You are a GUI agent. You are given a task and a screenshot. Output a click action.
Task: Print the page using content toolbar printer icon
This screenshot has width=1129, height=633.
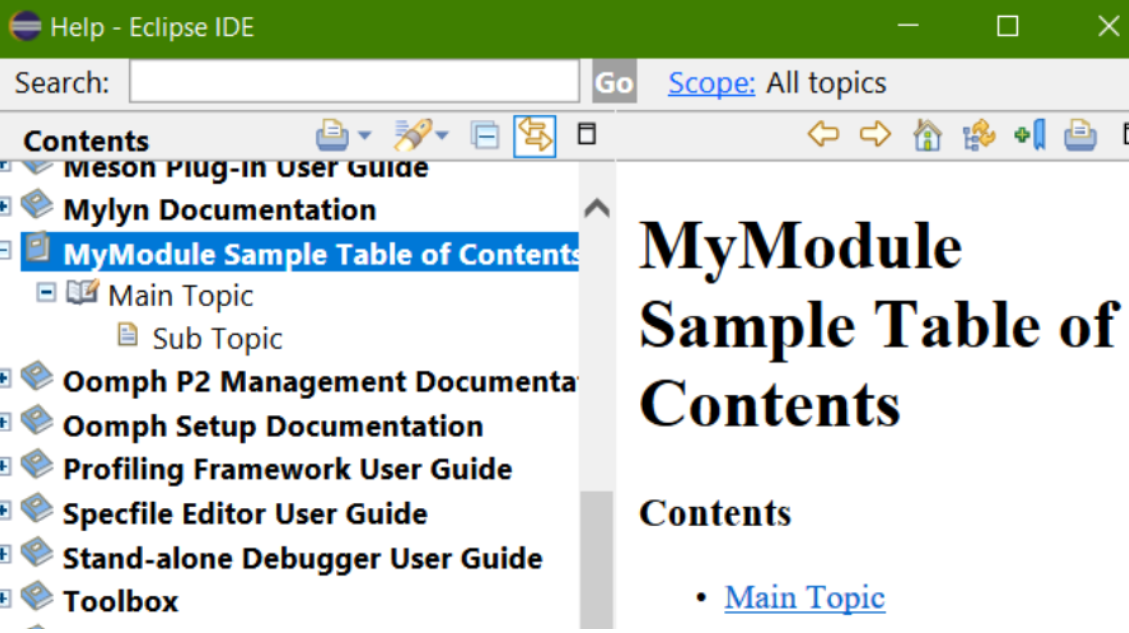(1081, 135)
